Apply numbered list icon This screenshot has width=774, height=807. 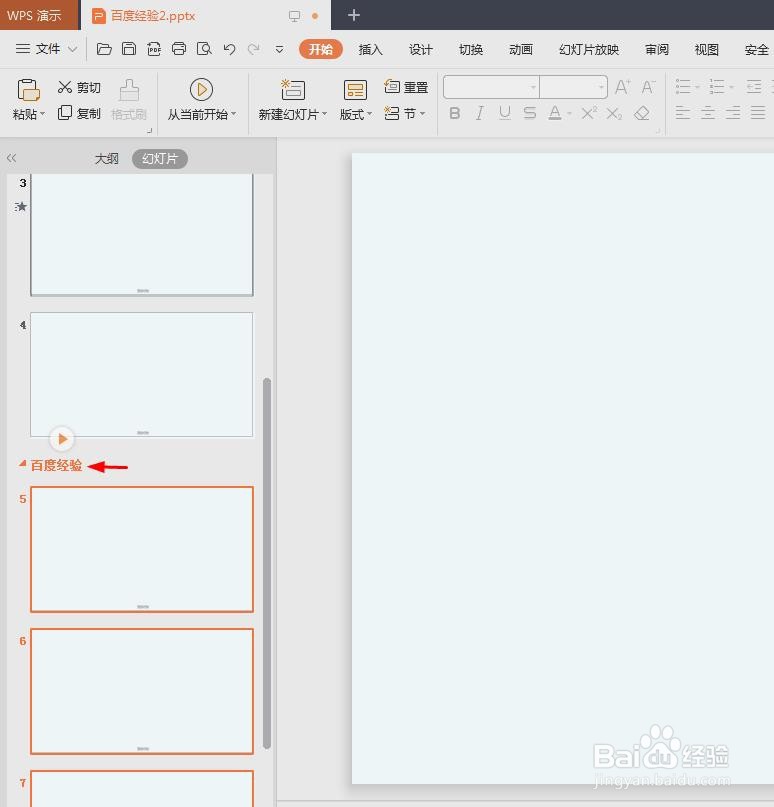pos(717,86)
